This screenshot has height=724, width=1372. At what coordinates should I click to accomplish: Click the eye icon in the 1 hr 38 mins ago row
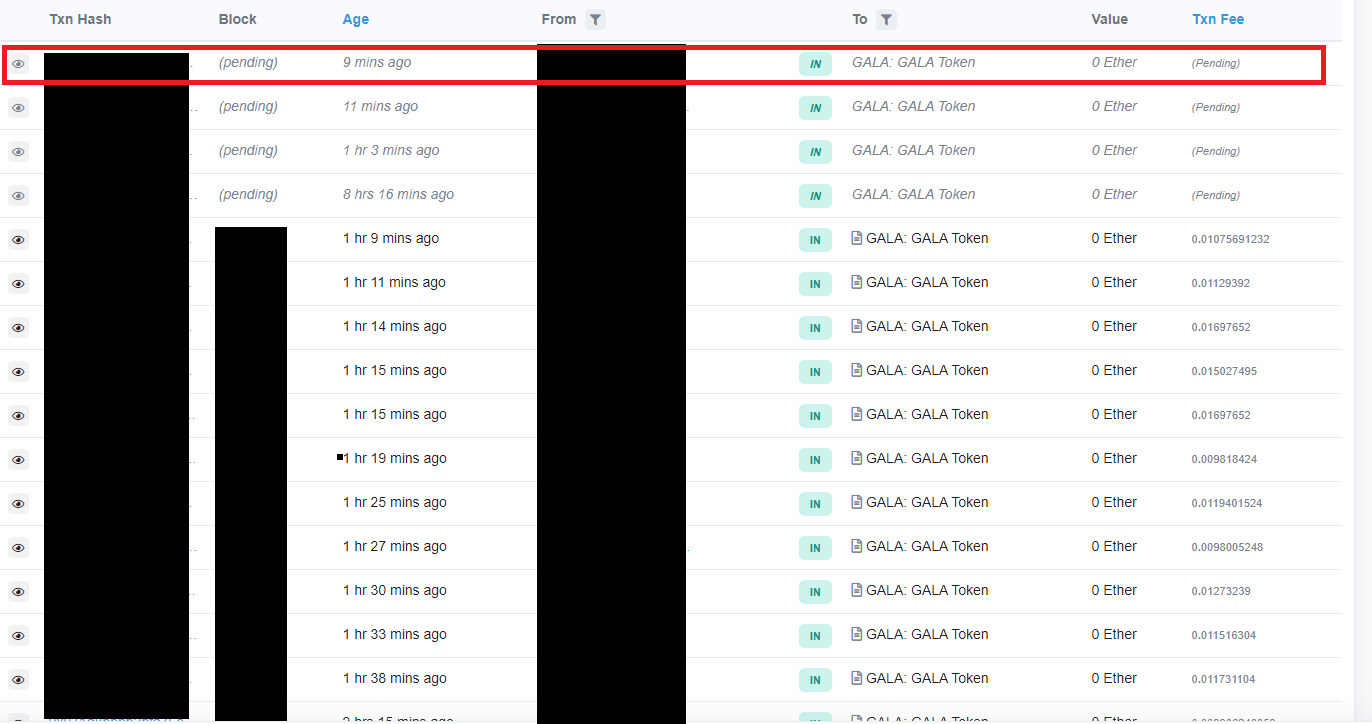pos(18,680)
